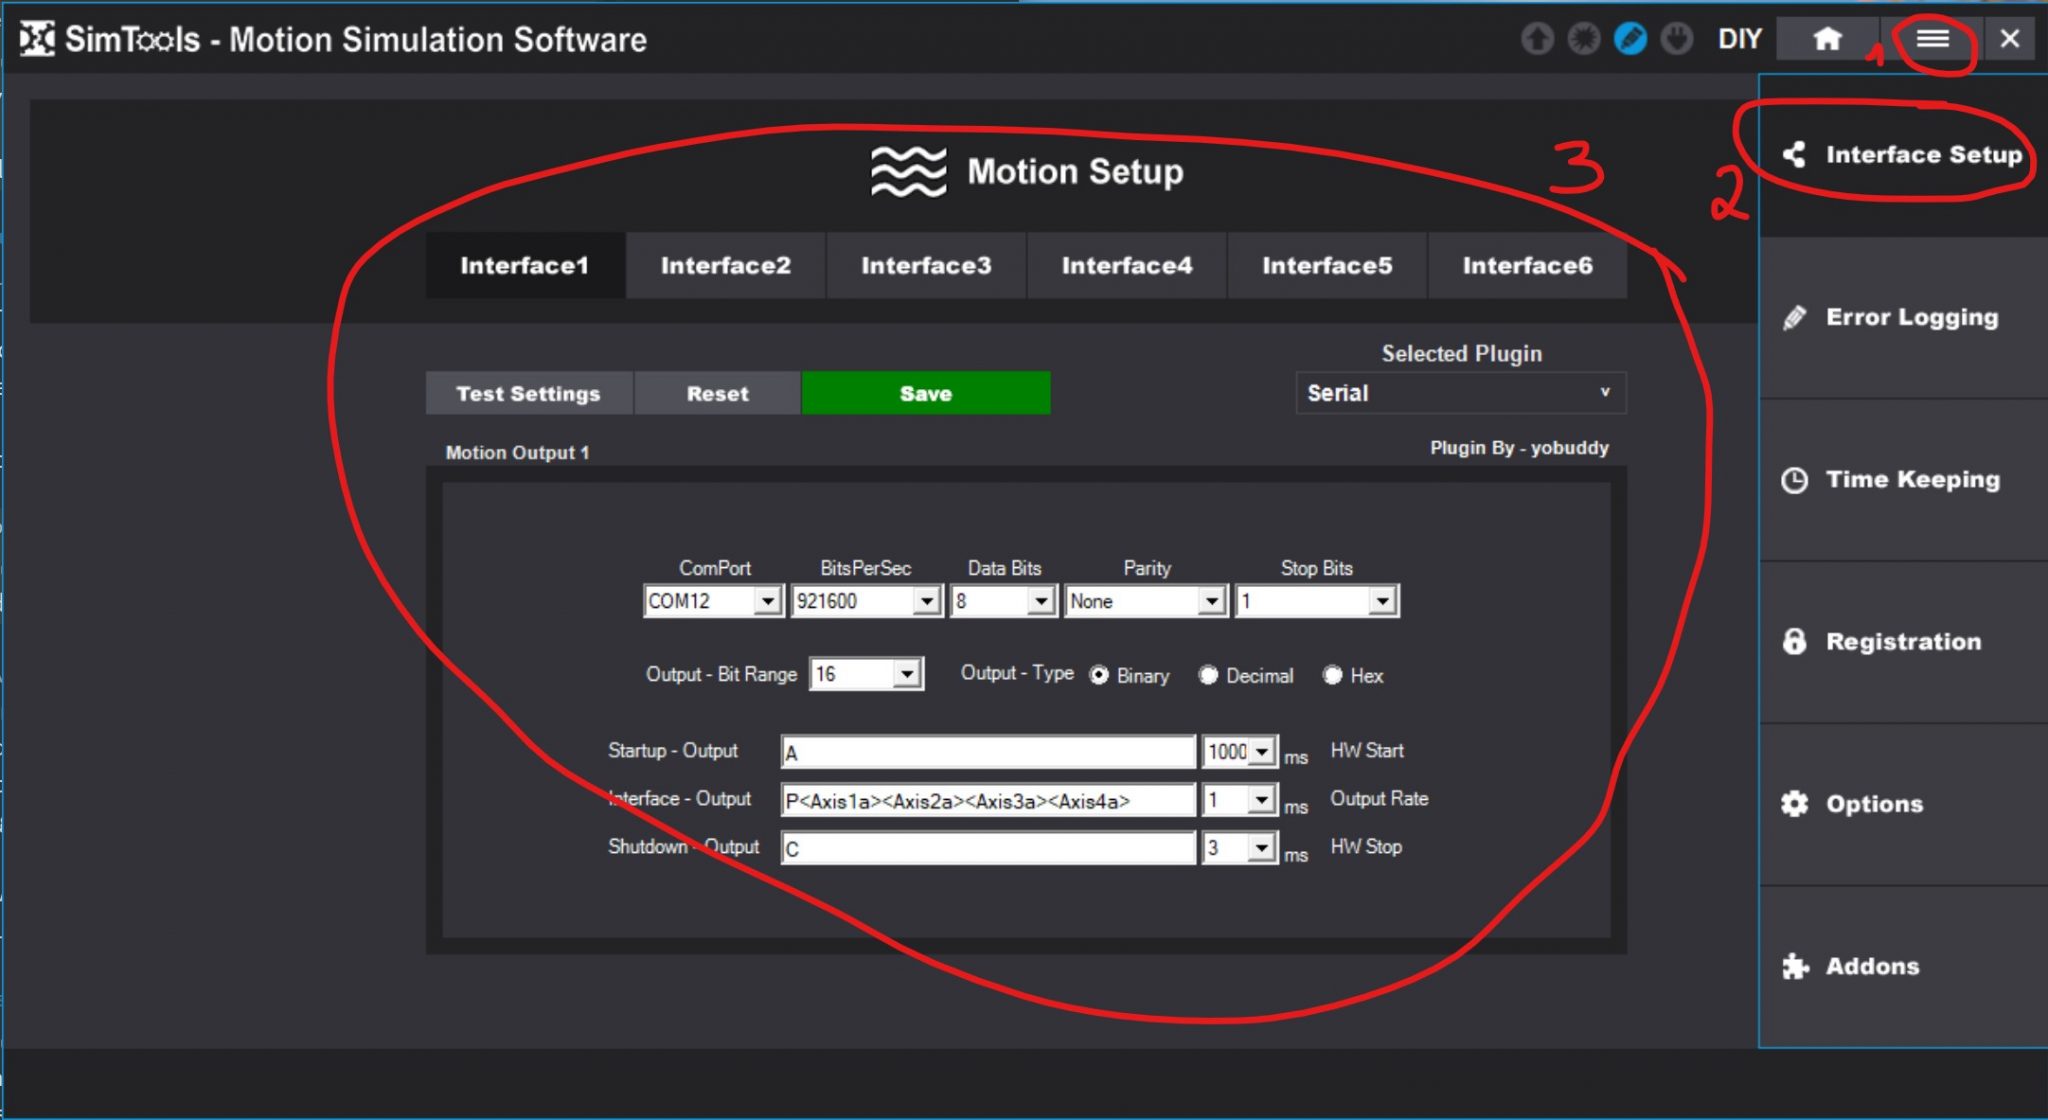Open Options via the gear icon
Image resolution: width=2048 pixels, height=1120 pixels.
(x=1795, y=804)
